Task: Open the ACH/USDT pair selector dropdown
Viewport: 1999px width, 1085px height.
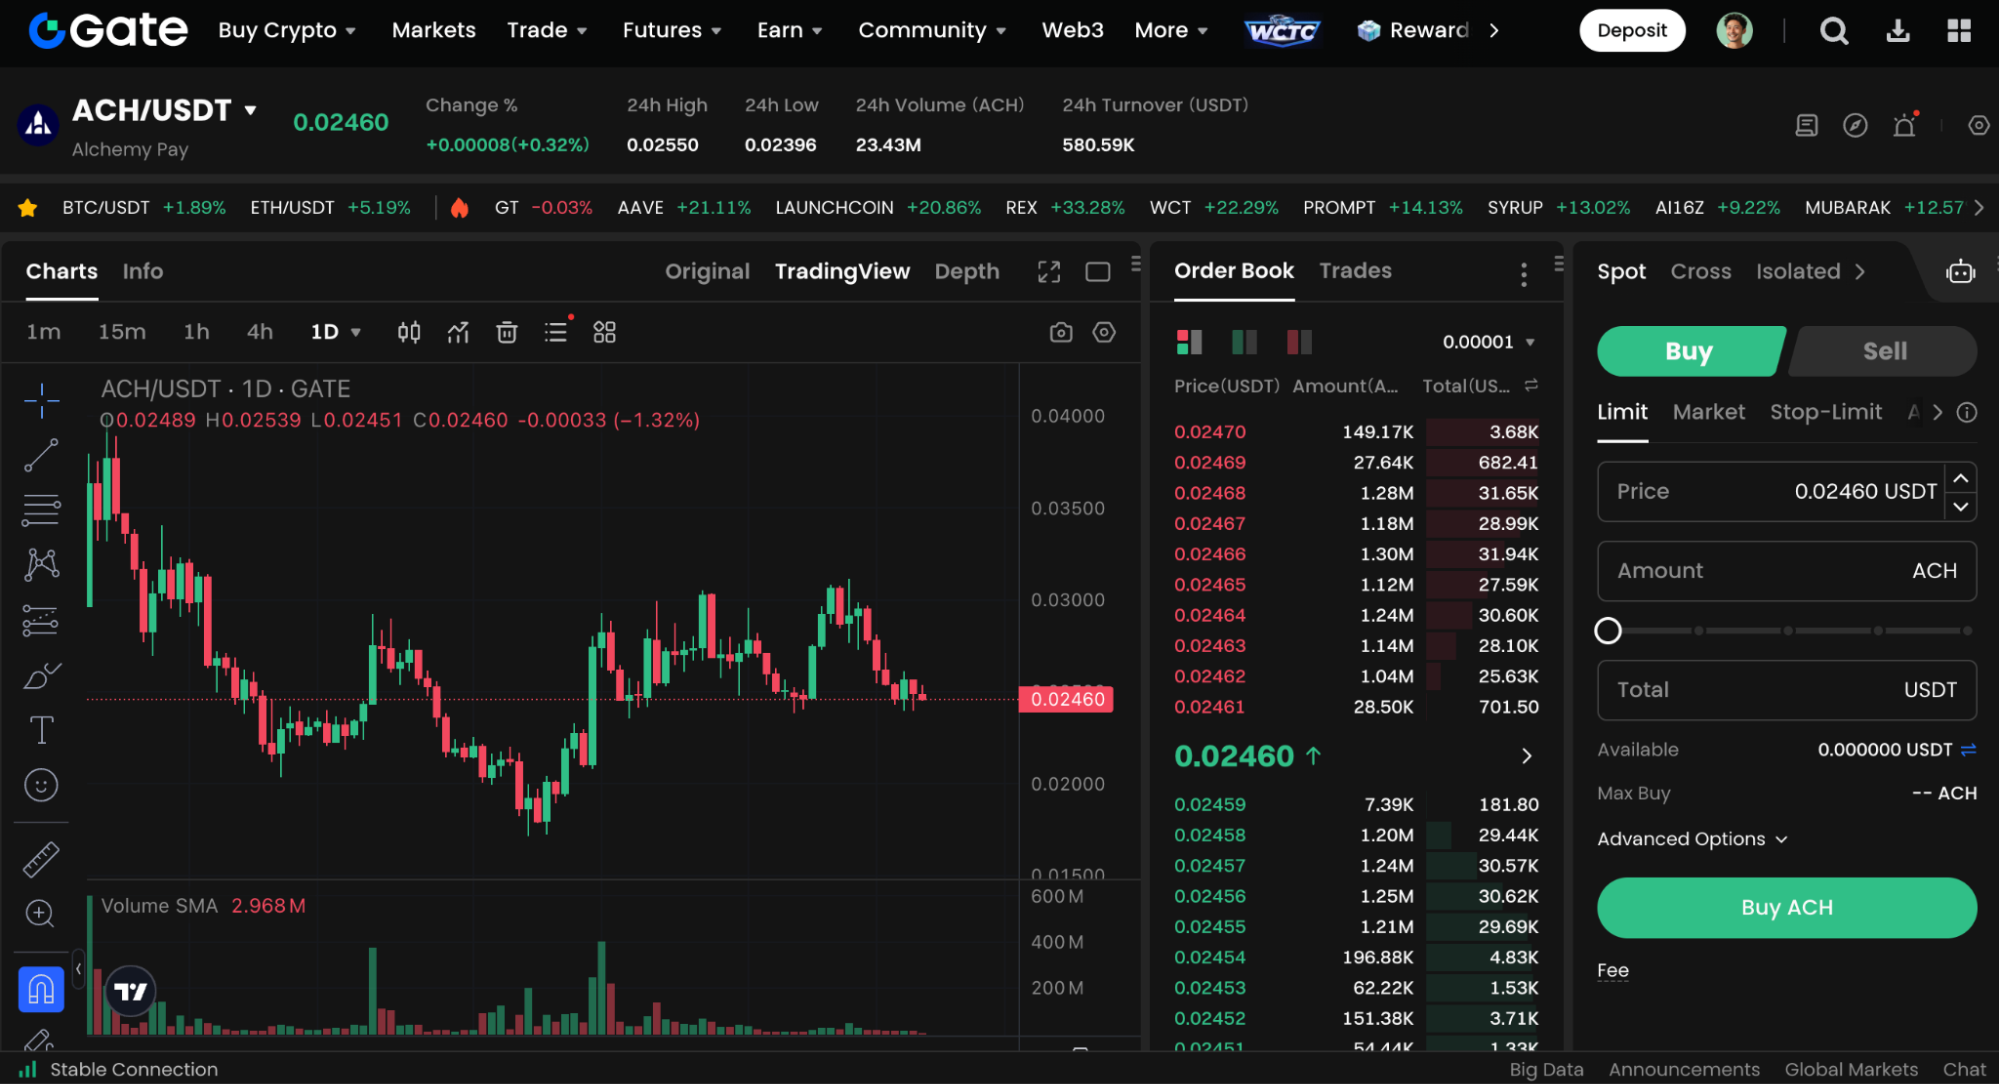Action: coord(250,110)
